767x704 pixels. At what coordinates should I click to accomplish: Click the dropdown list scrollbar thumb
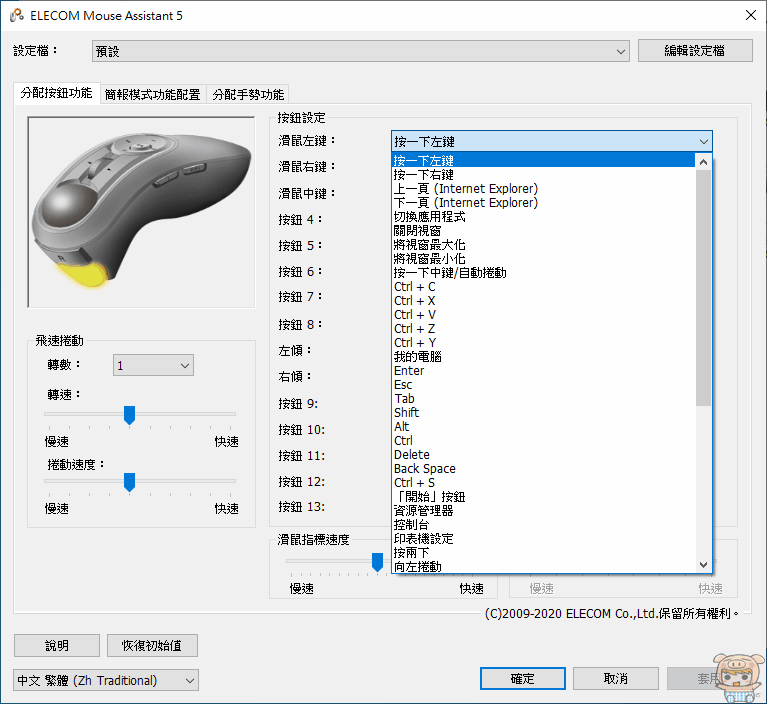(x=703, y=287)
